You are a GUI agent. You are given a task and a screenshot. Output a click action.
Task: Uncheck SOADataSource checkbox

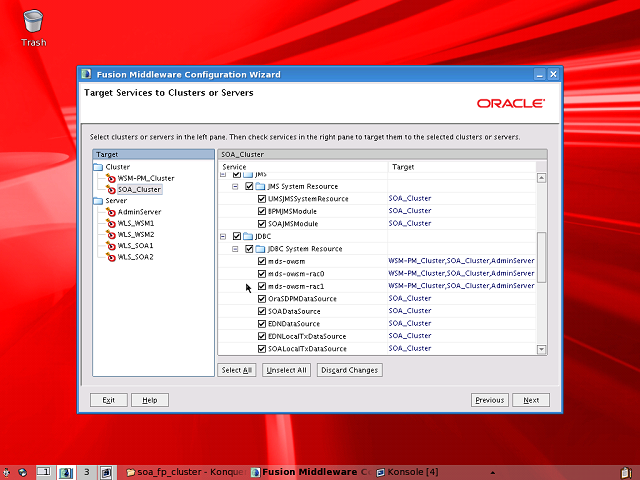pos(262,311)
